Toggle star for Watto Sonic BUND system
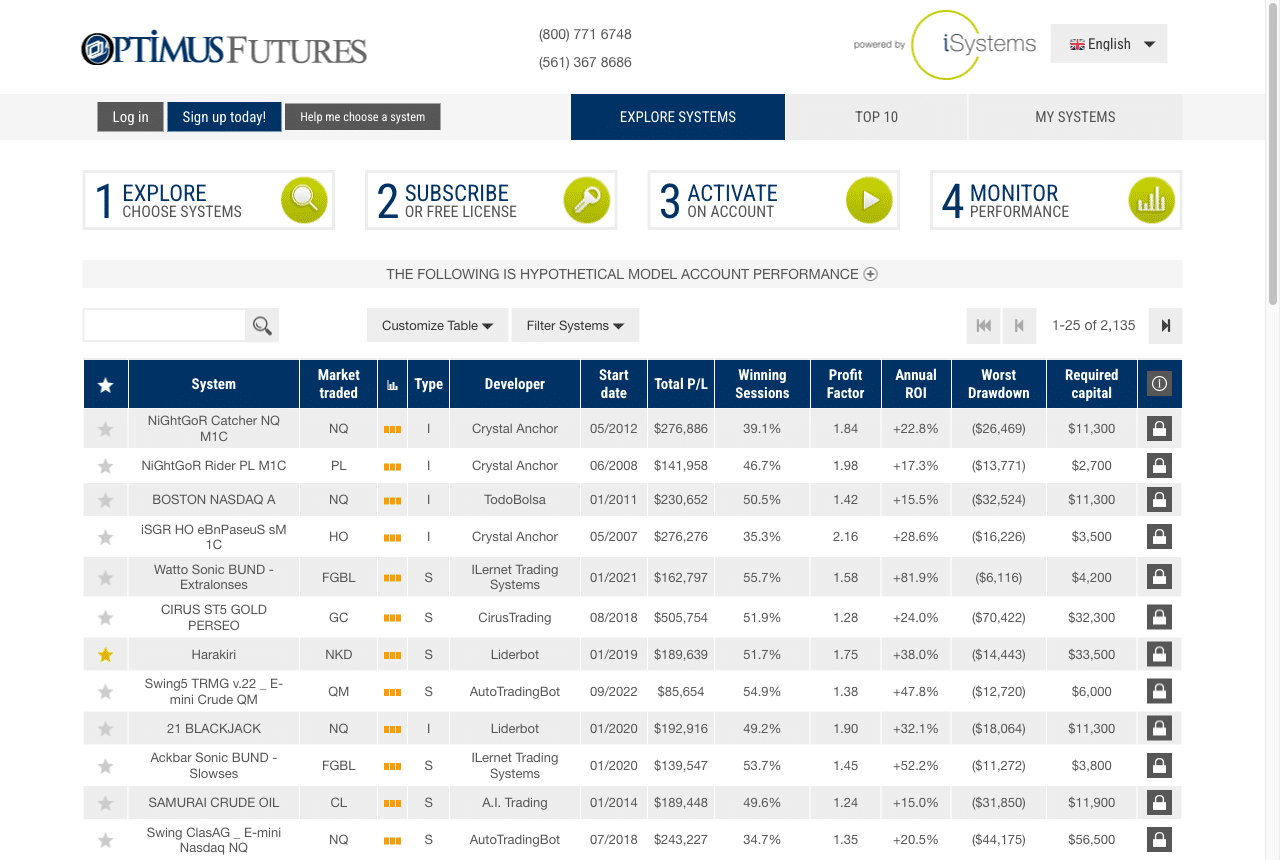1280x860 pixels. [x=105, y=578]
